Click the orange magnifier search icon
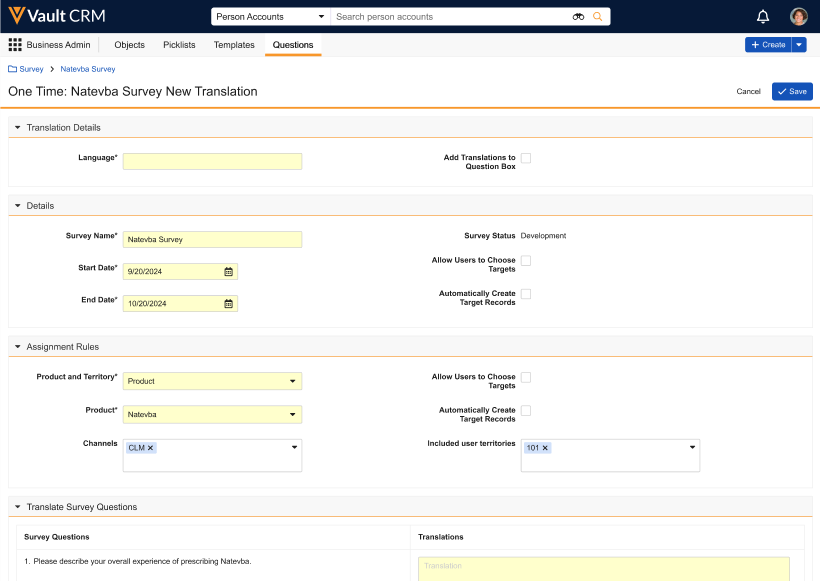The width and height of the screenshot is (820, 581). point(598,17)
